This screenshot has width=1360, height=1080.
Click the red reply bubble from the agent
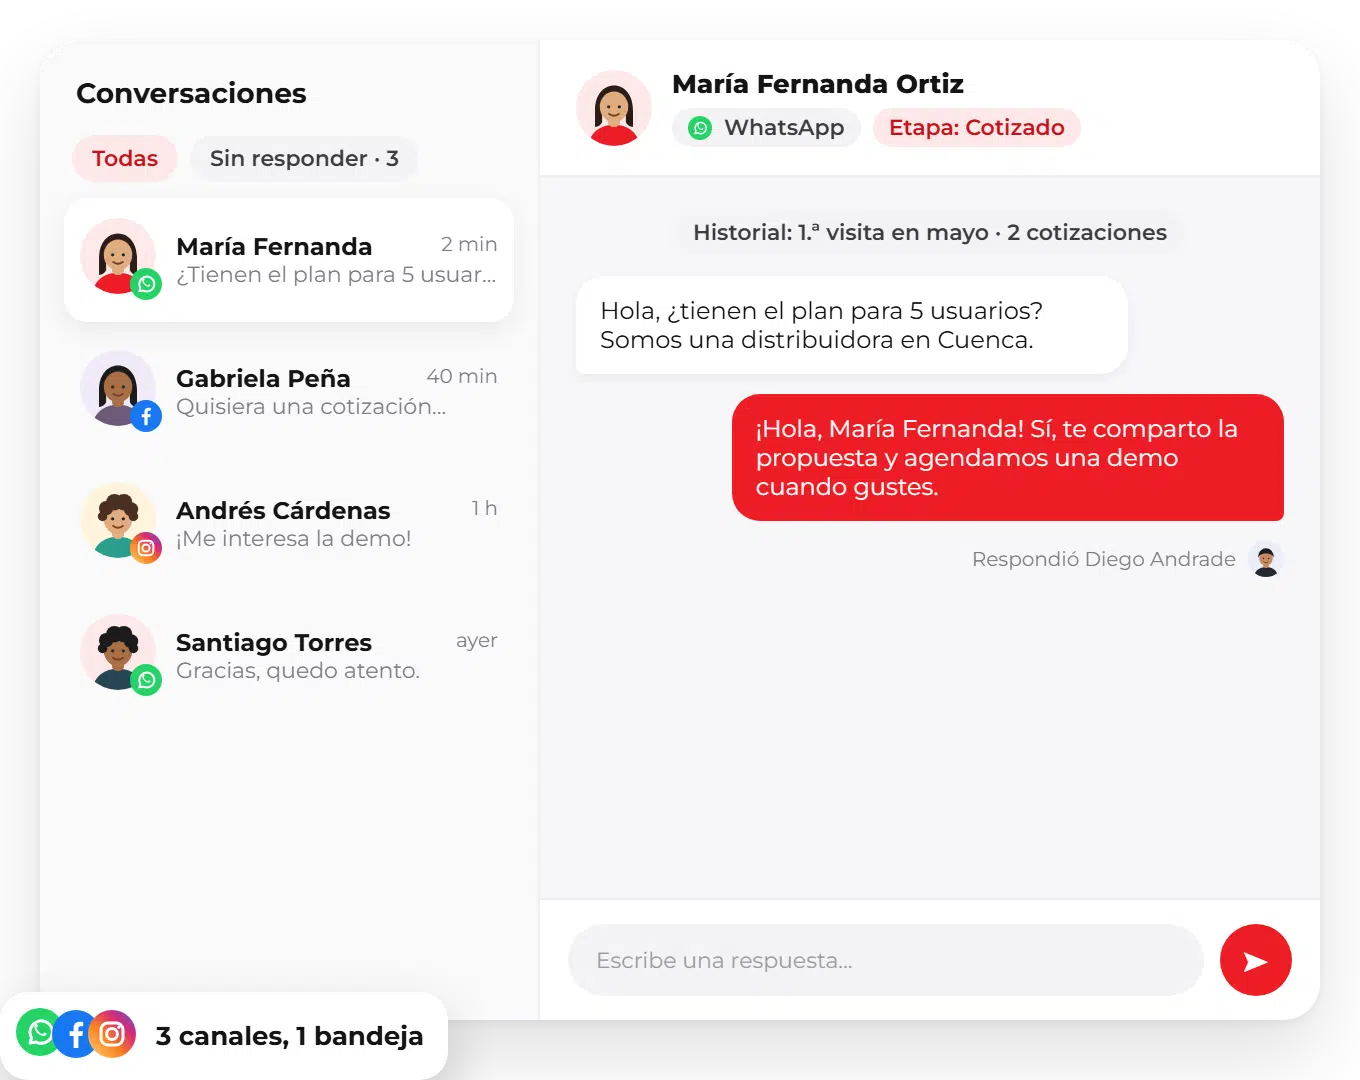[x=1008, y=457]
